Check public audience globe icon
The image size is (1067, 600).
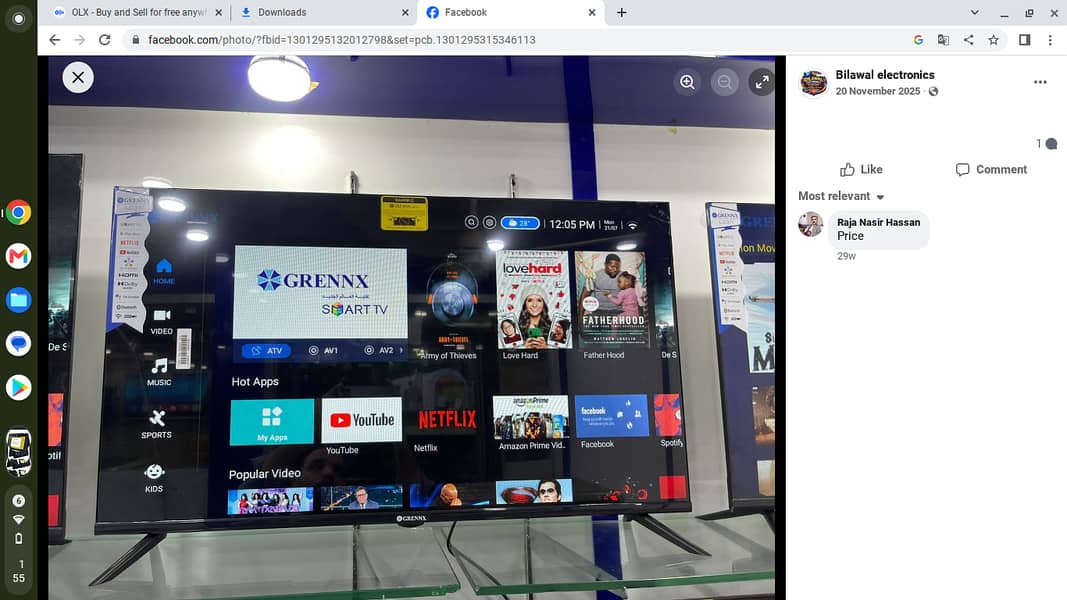(x=934, y=91)
